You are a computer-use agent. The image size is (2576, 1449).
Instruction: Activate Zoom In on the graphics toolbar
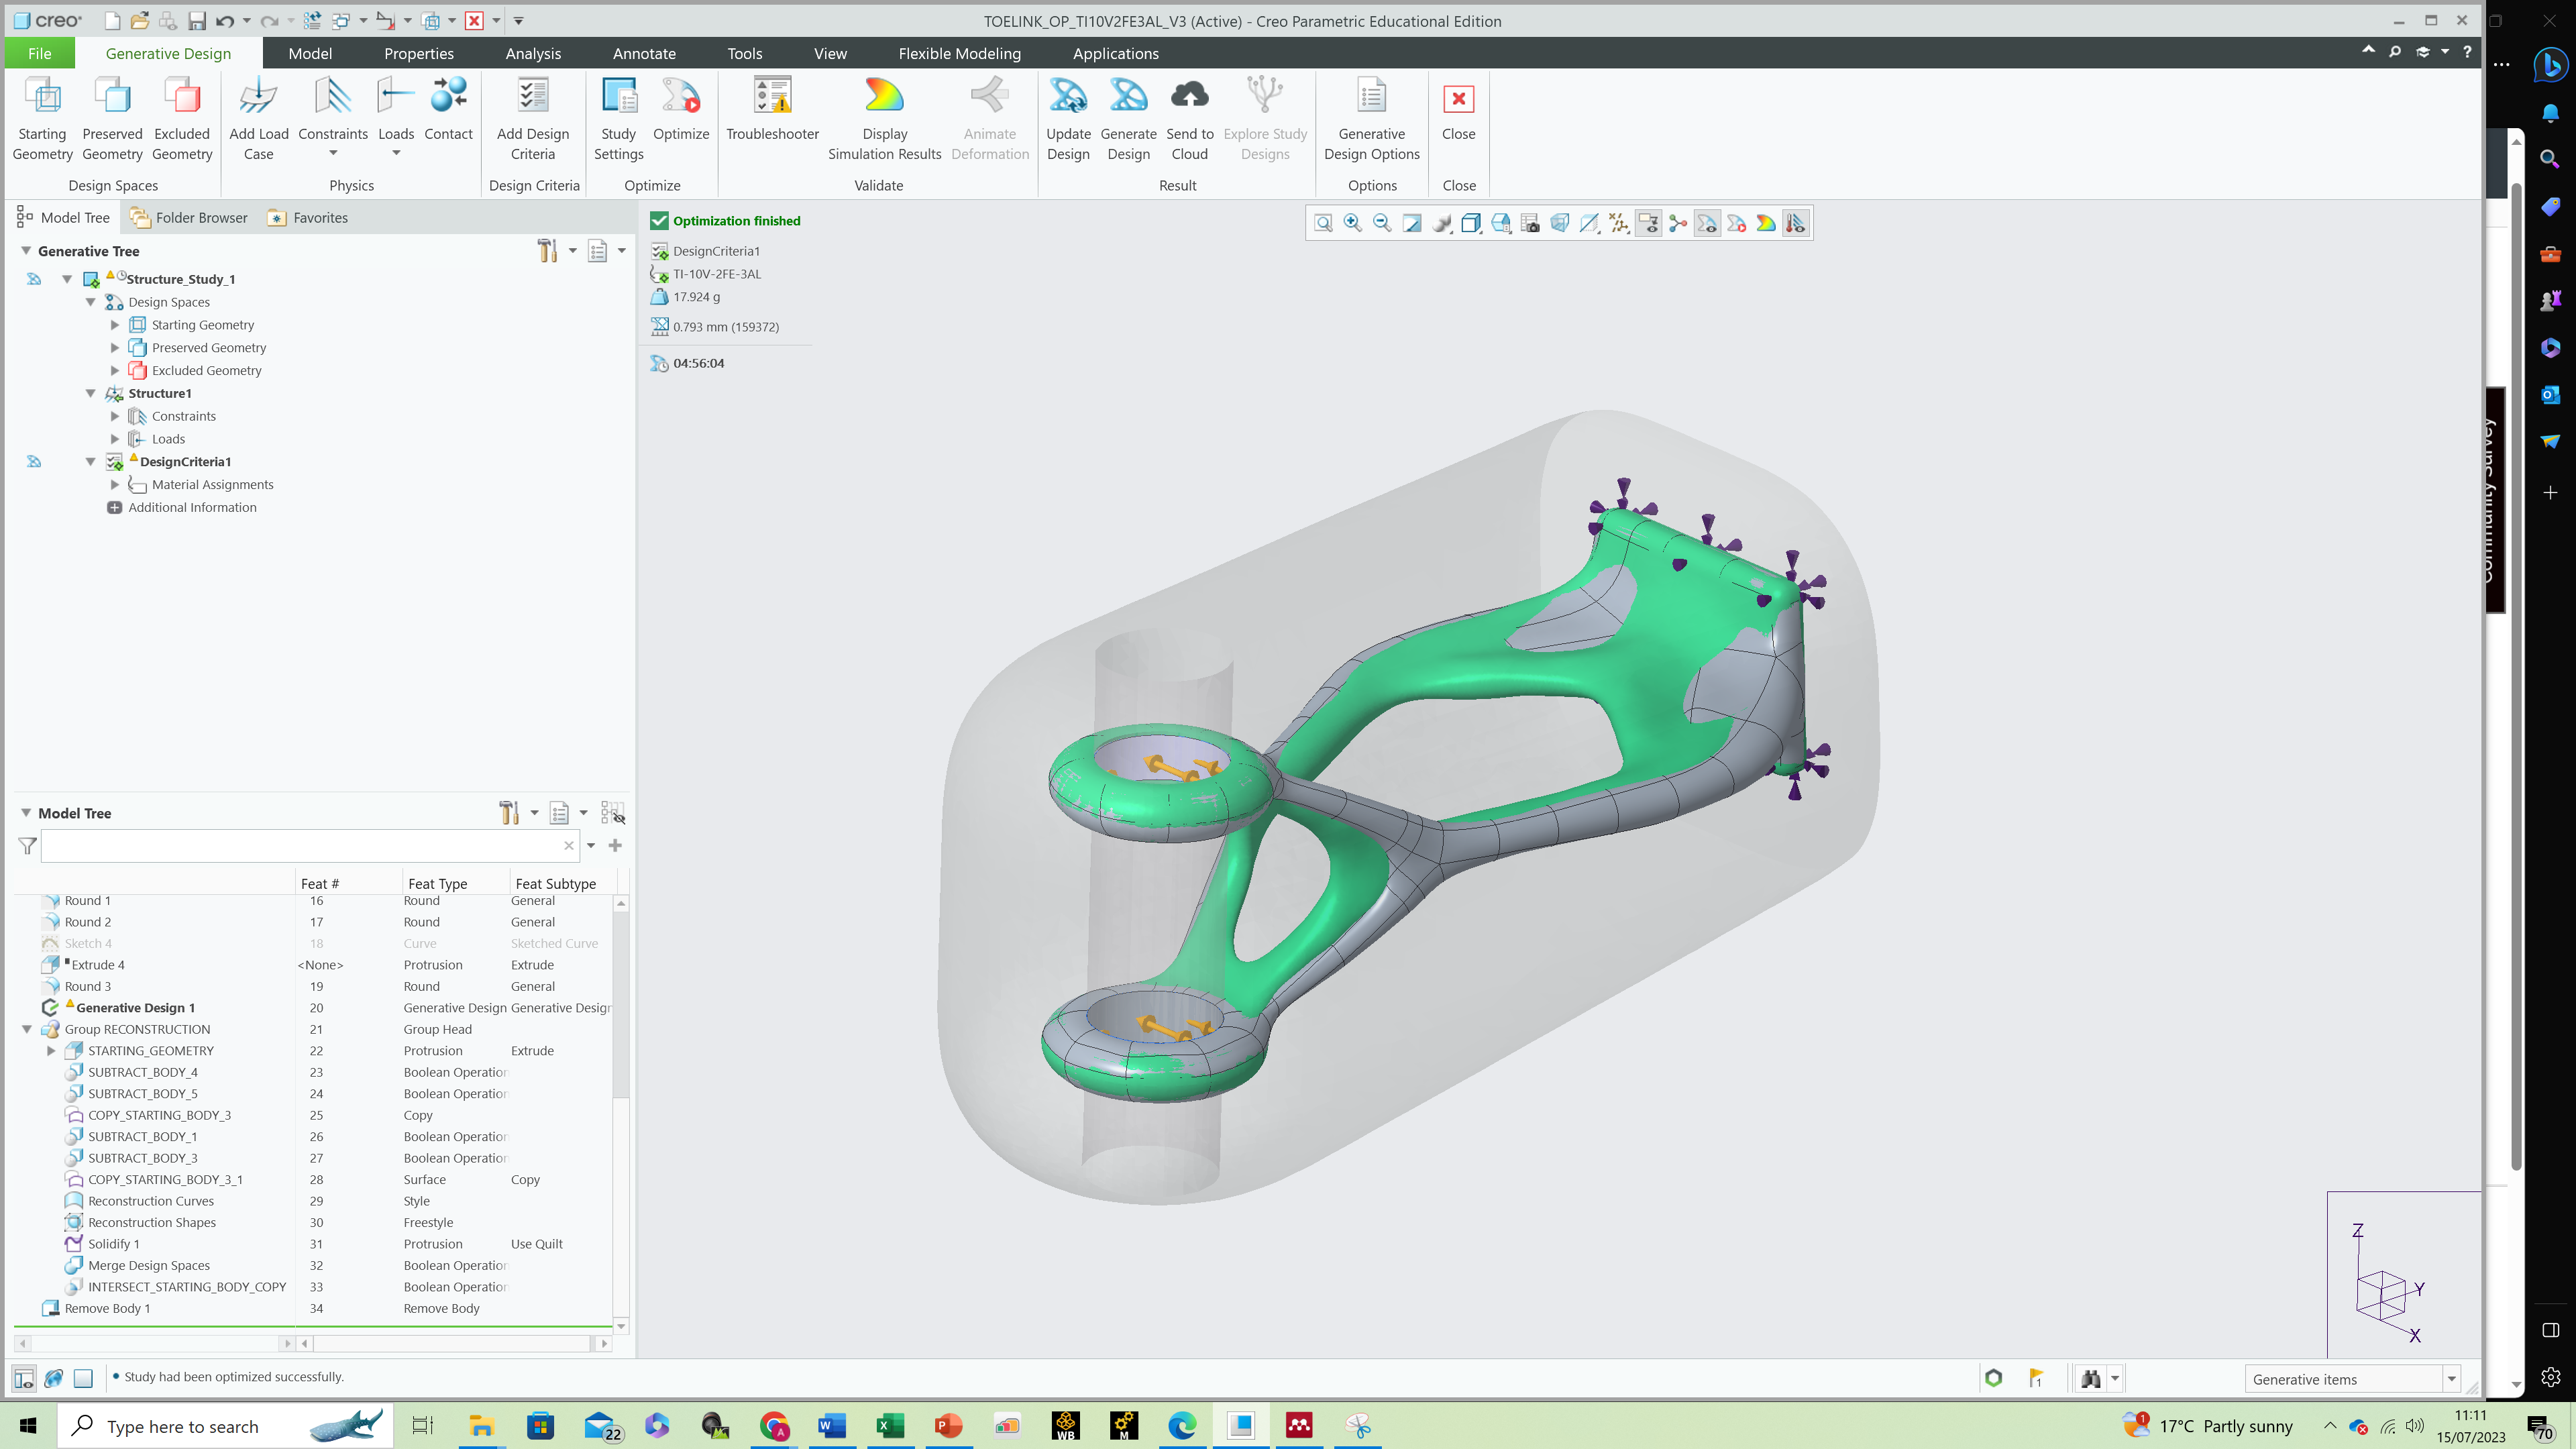[x=1352, y=223]
